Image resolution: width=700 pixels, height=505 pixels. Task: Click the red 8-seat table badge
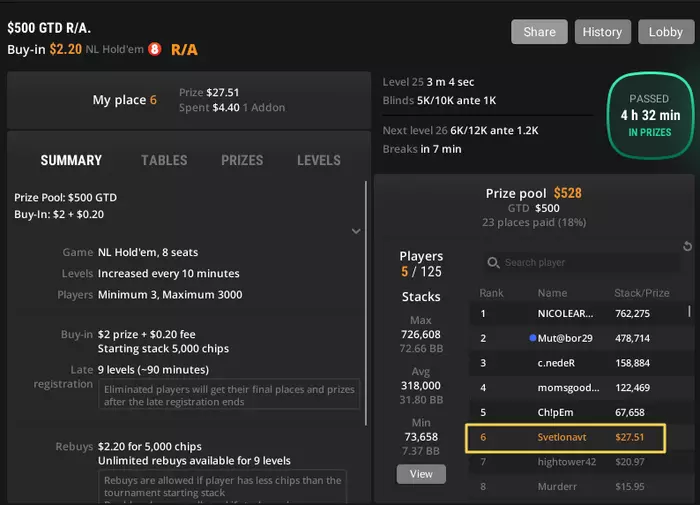point(154,49)
